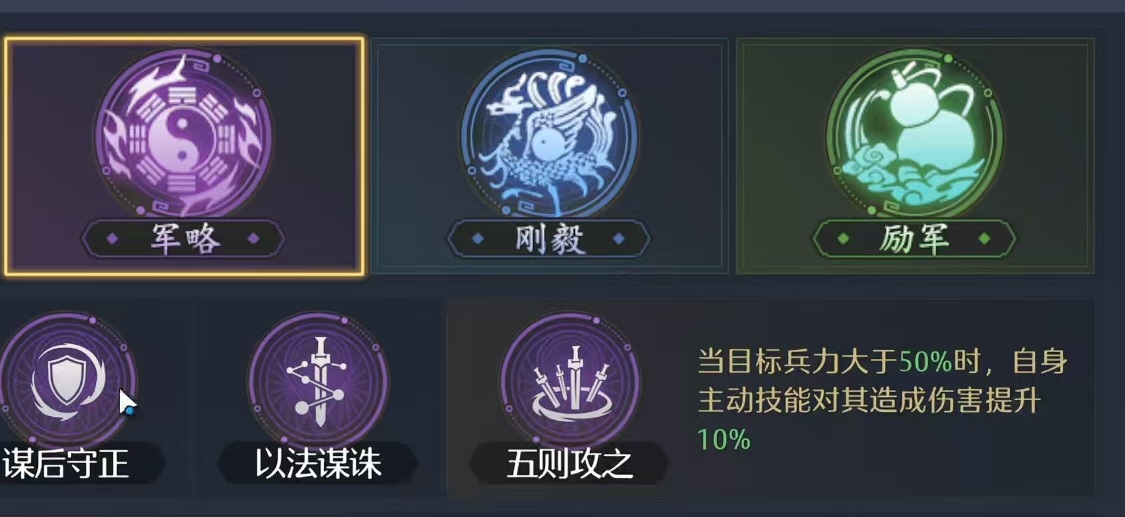Image resolution: width=1125 pixels, height=517 pixels.
Task: Choose the shield skill icon above 谋后守正
Action: point(66,381)
